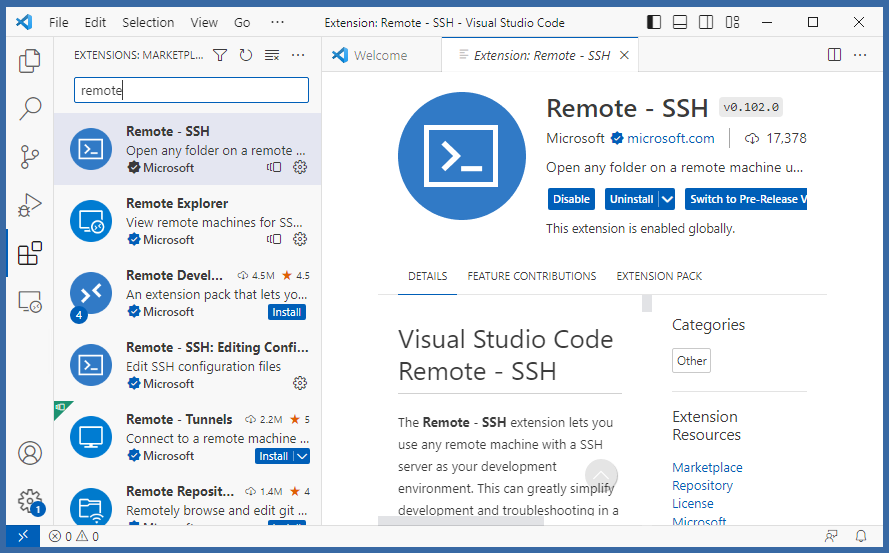
Task: Refresh the extensions list
Action: (246, 56)
